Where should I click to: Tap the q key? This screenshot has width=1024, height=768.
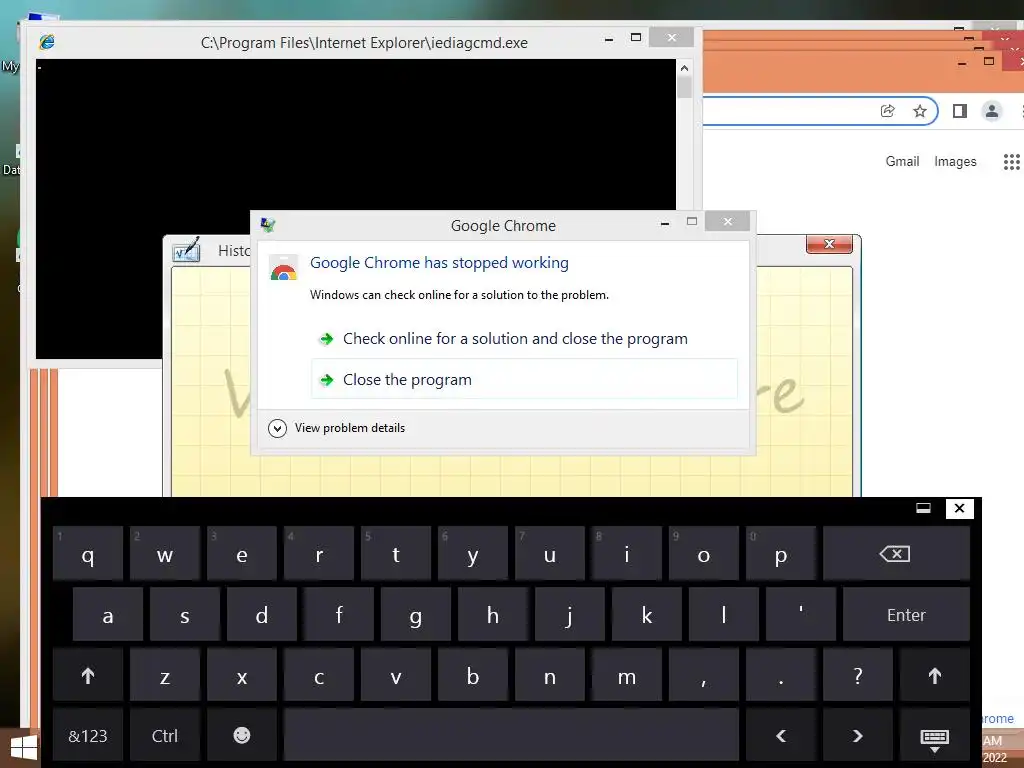pos(88,554)
